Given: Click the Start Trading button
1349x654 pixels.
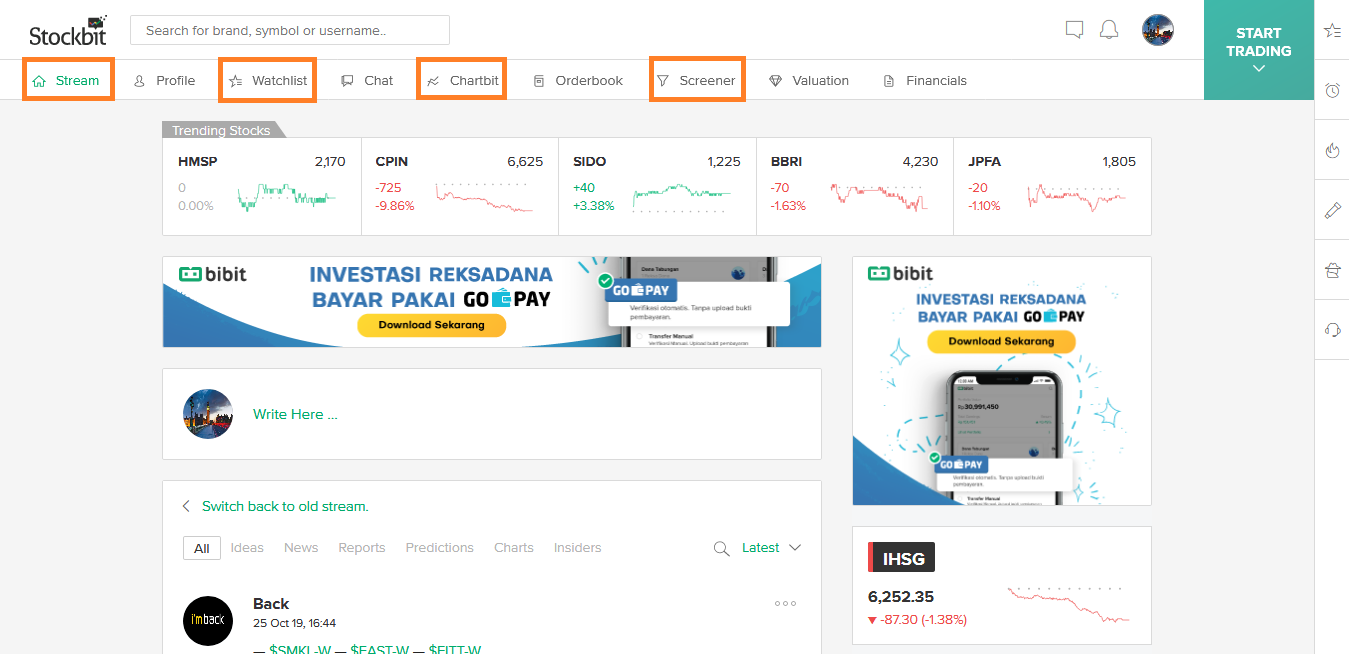Looking at the screenshot, I should [x=1259, y=49].
